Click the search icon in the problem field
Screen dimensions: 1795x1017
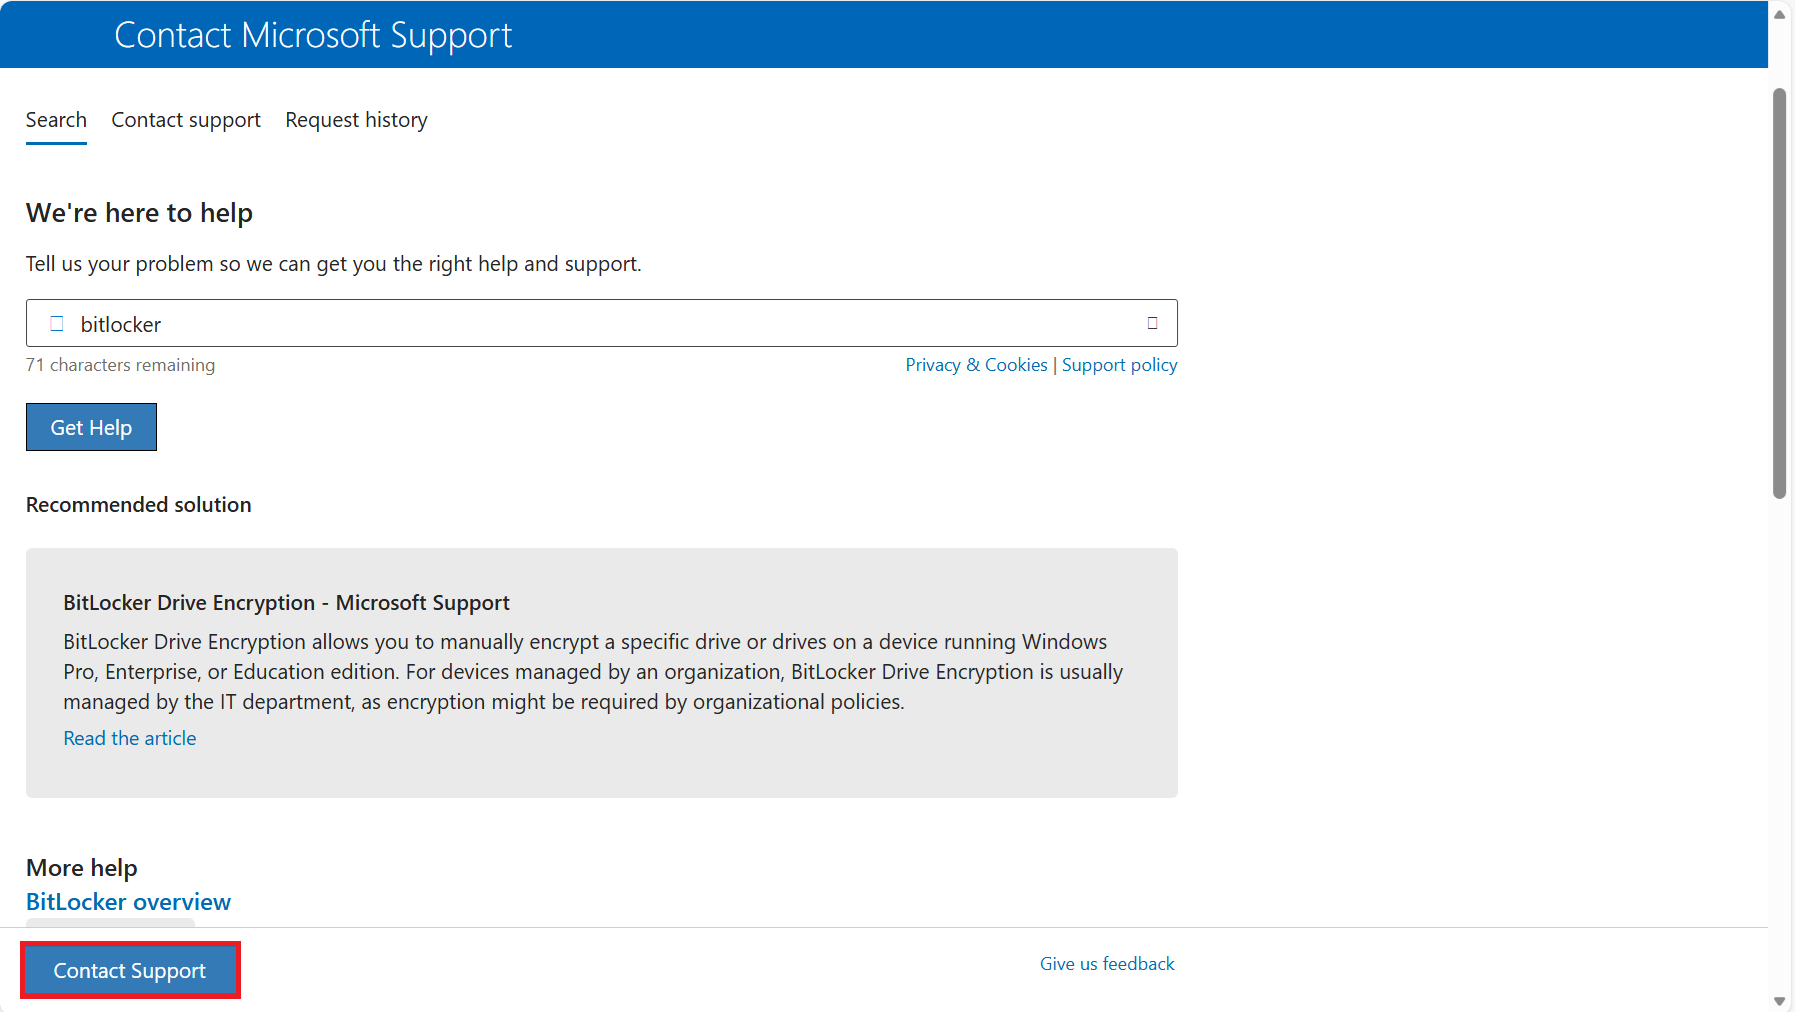click(57, 324)
